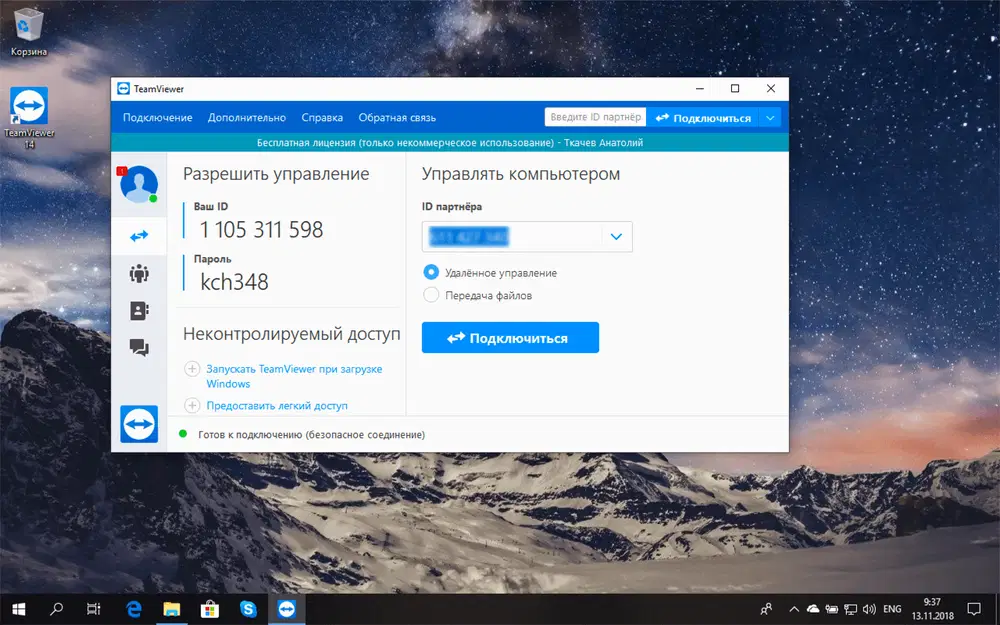Select the remote control arrows sidebar icon
Image resolution: width=1000 pixels, height=625 pixels.
coord(139,237)
